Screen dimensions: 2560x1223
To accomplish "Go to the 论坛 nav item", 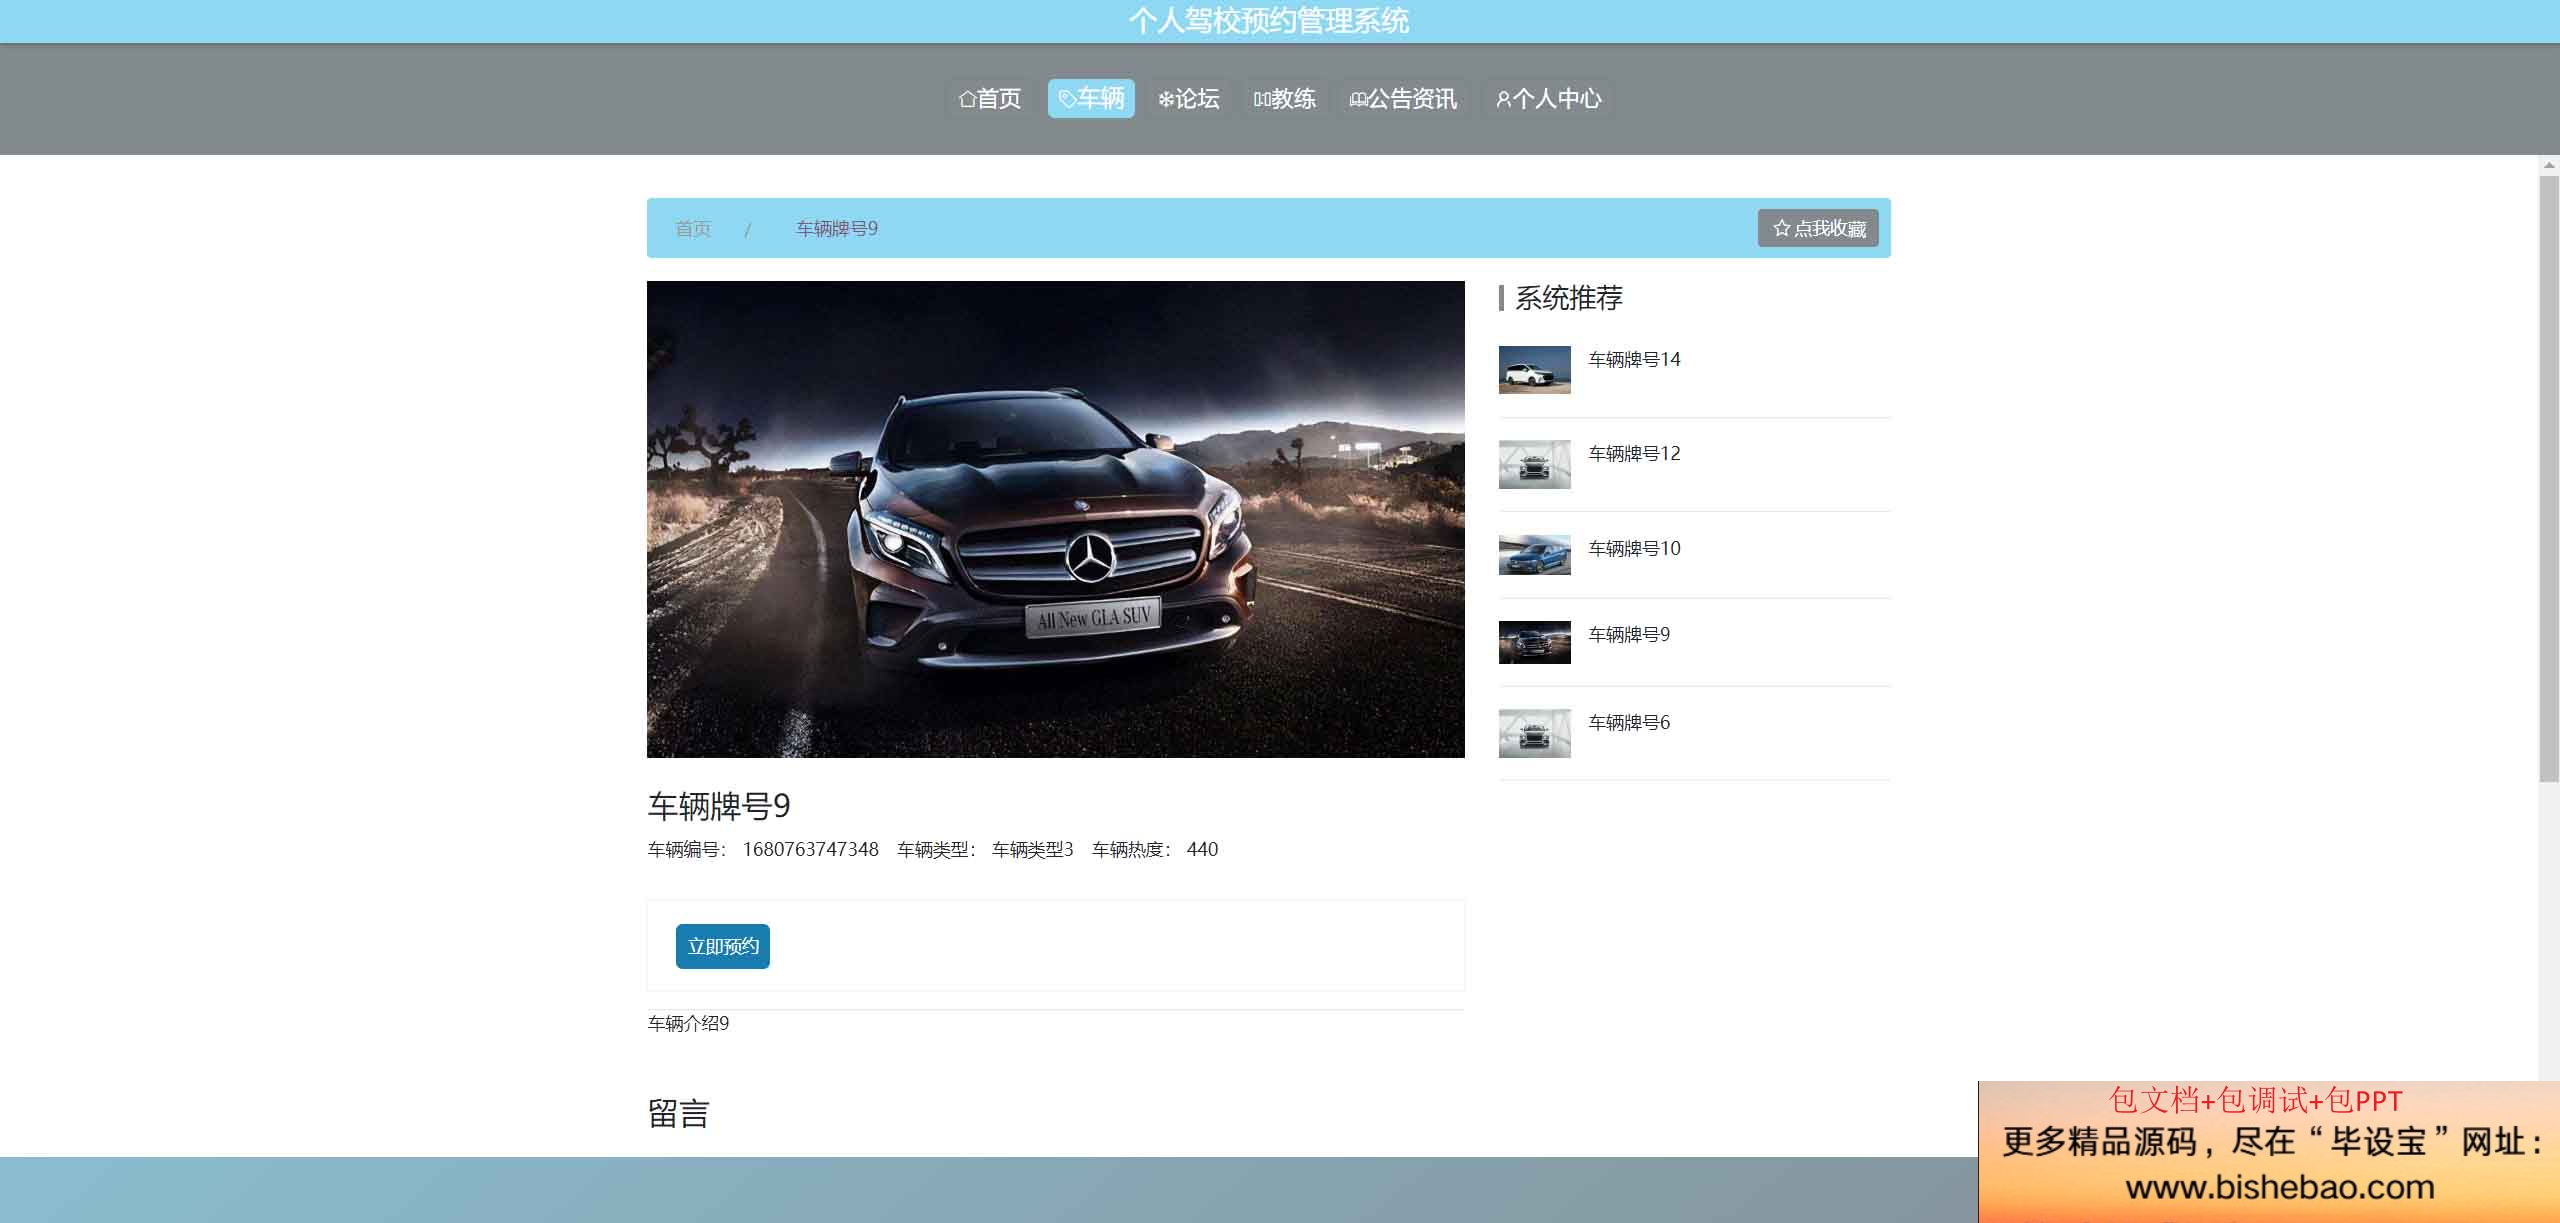I will (1188, 98).
